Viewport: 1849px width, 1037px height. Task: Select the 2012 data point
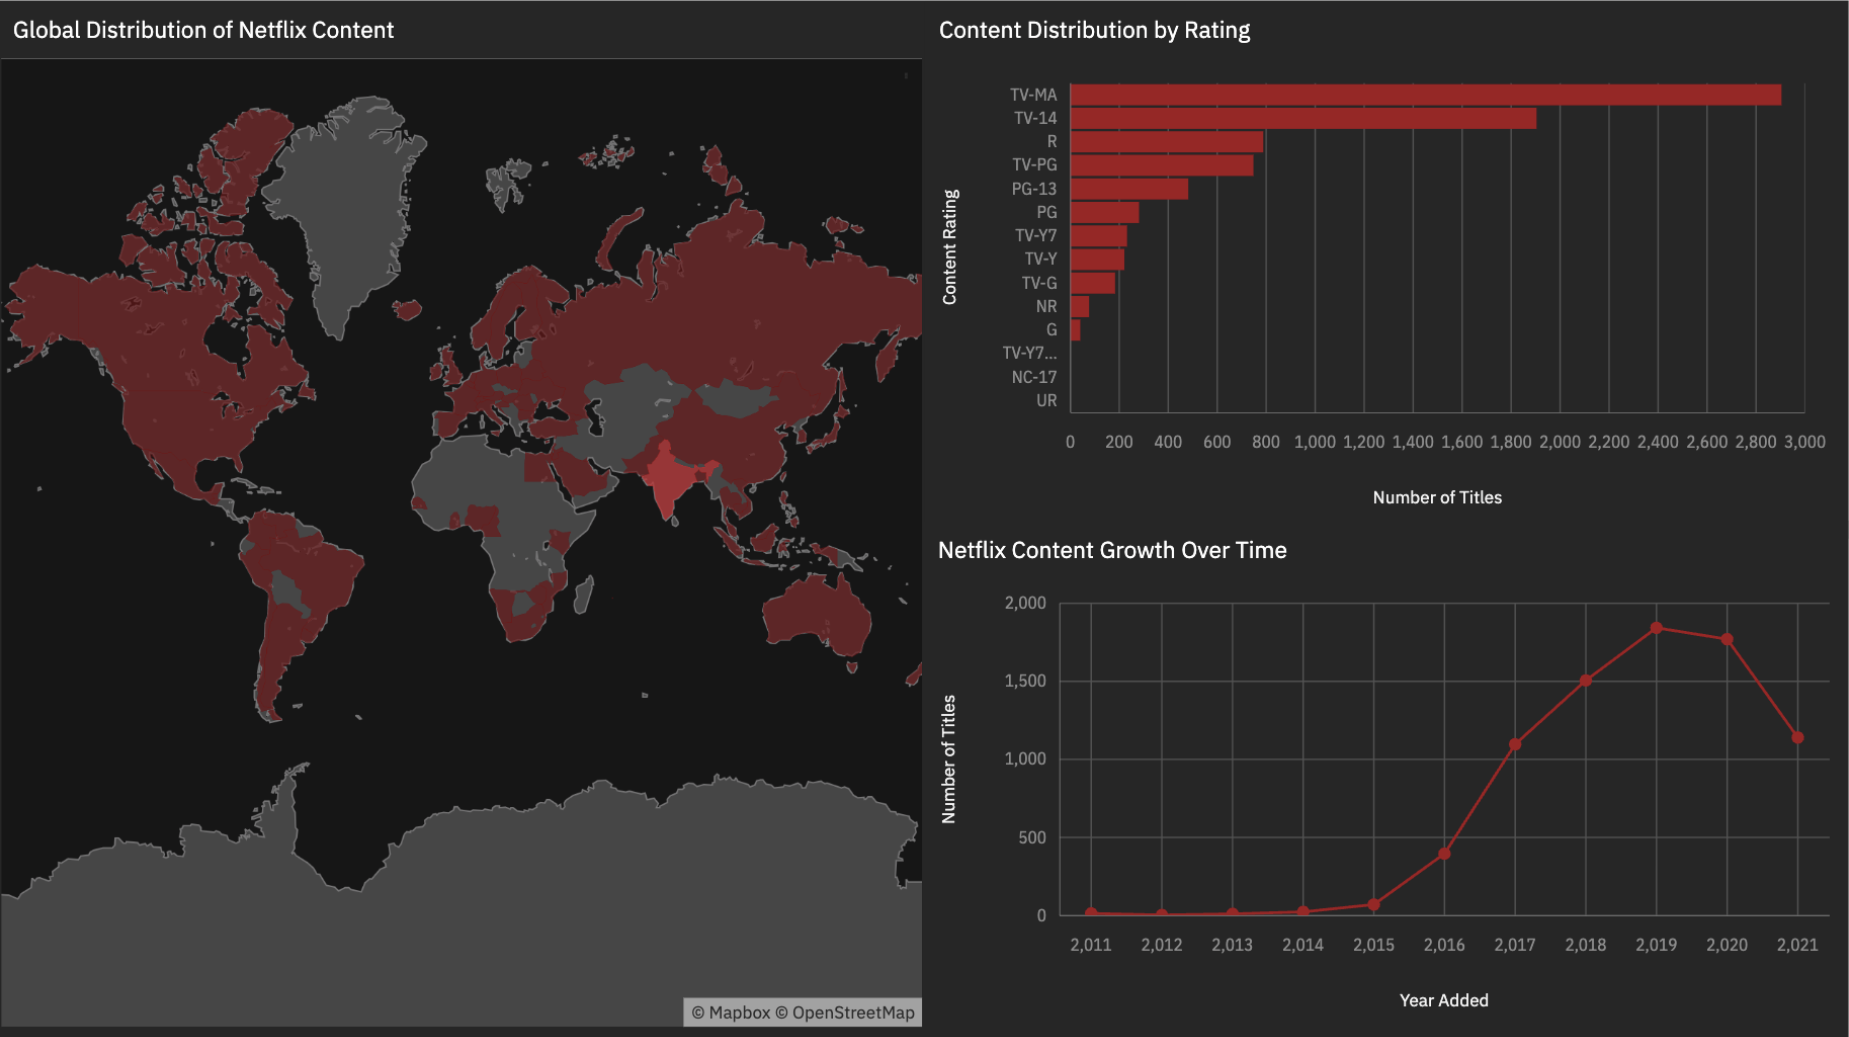click(1162, 914)
